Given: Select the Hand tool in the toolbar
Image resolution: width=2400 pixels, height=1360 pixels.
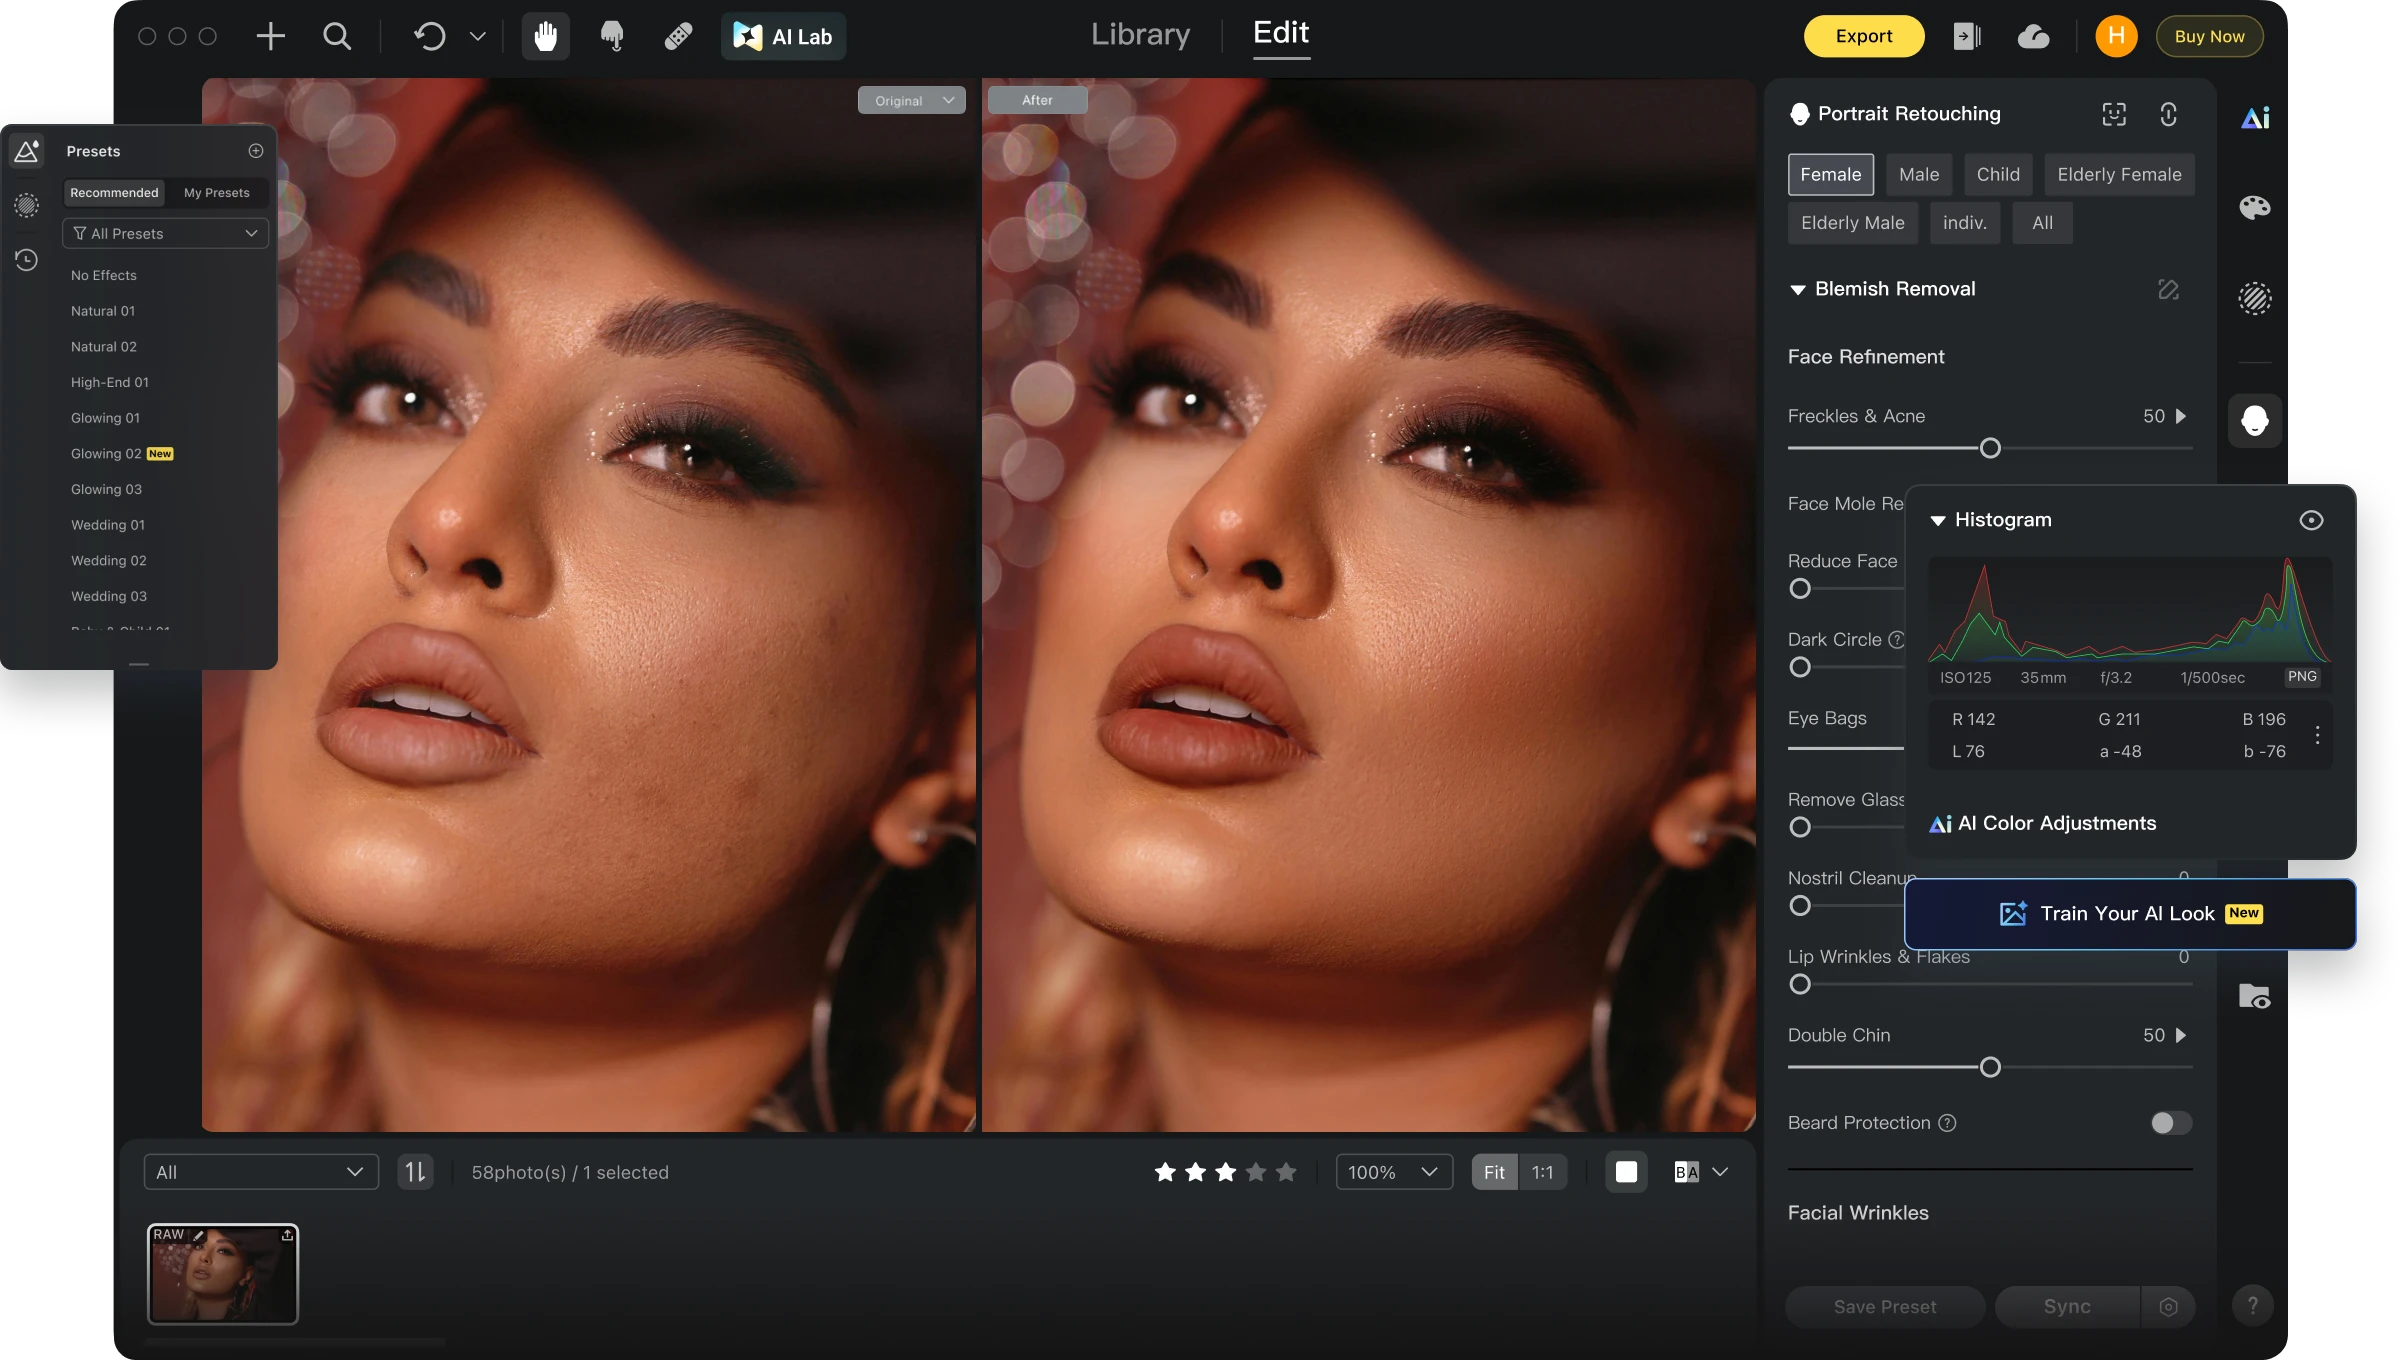Looking at the screenshot, I should (x=545, y=36).
